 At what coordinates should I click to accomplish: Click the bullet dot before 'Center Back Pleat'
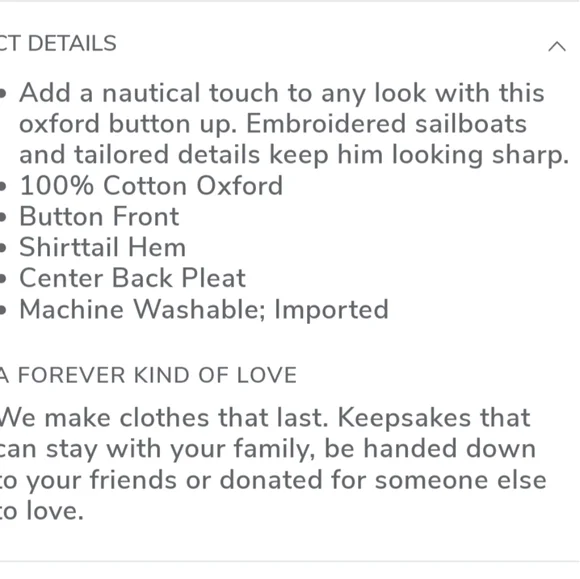(3, 279)
